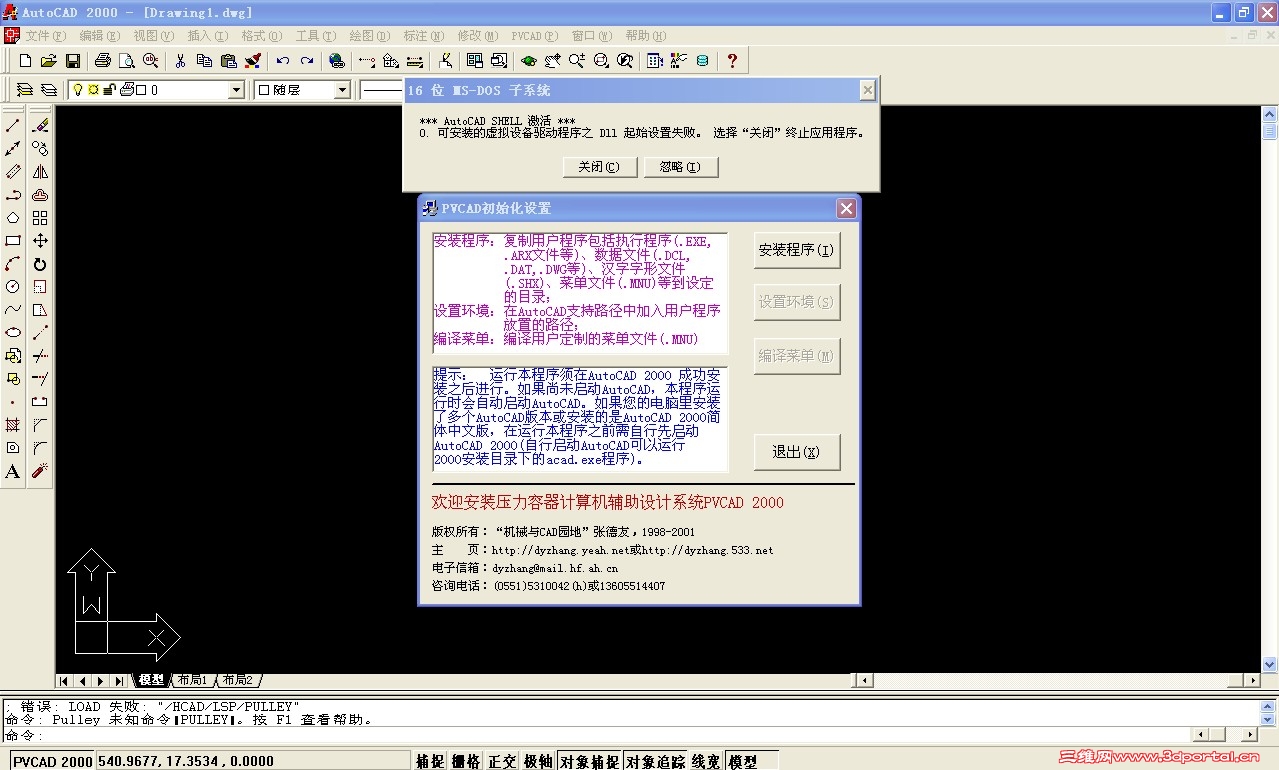Toggle 对象捕捉 object snap

tap(590, 762)
